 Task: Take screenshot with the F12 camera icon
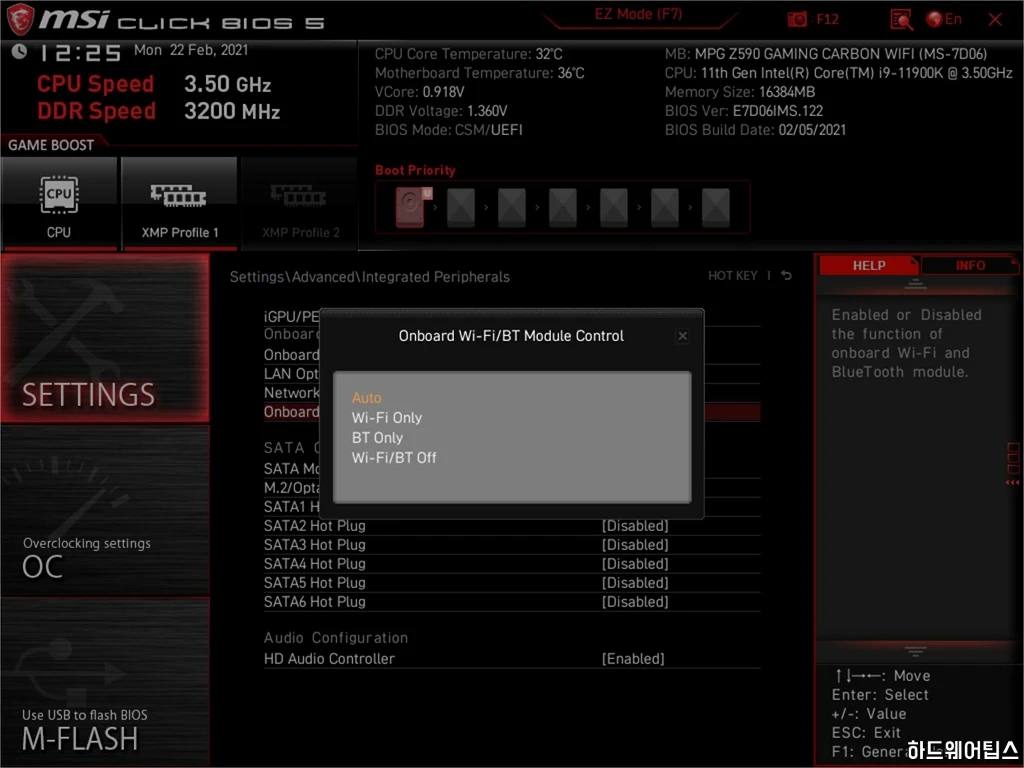coord(797,19)
